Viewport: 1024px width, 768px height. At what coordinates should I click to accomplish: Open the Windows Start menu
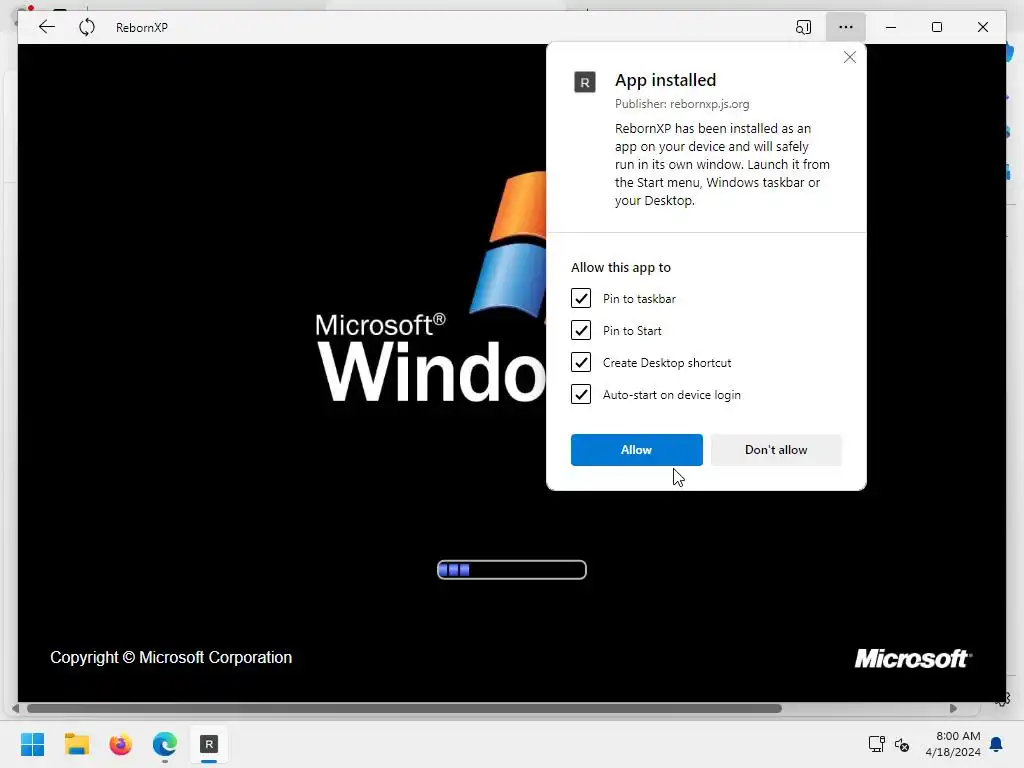pos(32,744)
